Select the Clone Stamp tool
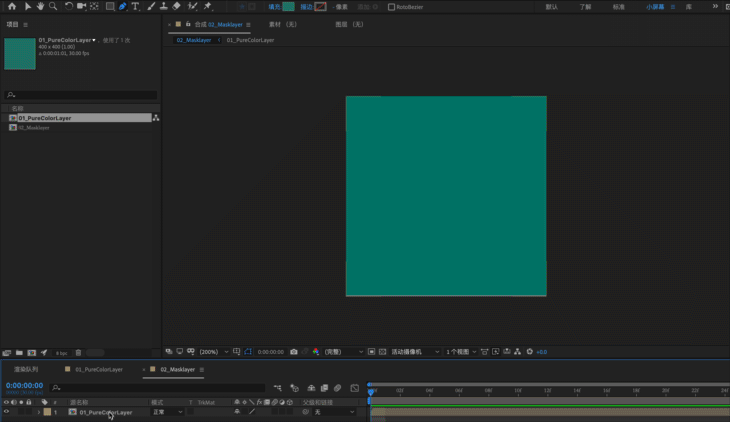This screenshot has width=730, height=422. coord(163,7)
